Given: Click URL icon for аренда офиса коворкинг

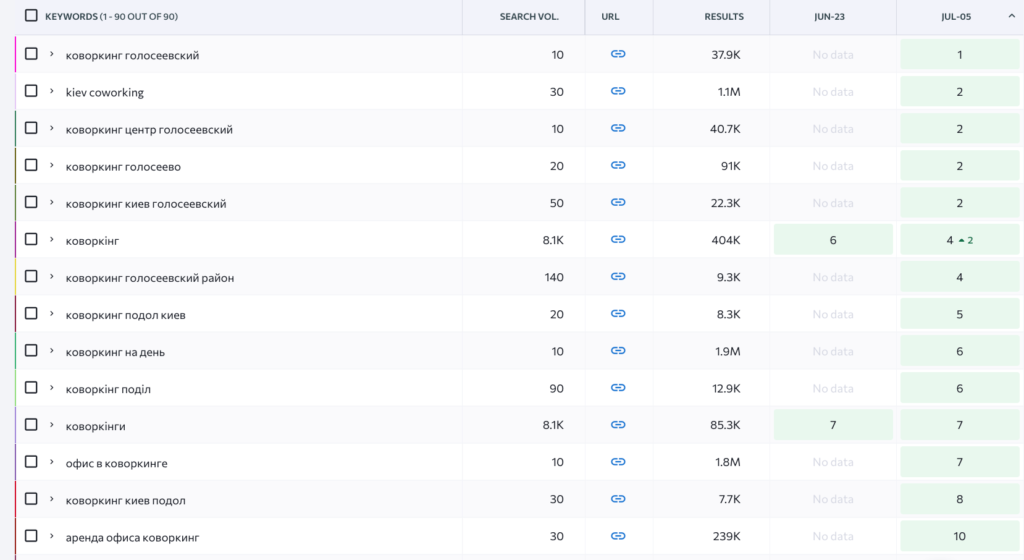Looking at the screenshot, I should point(618,536).
